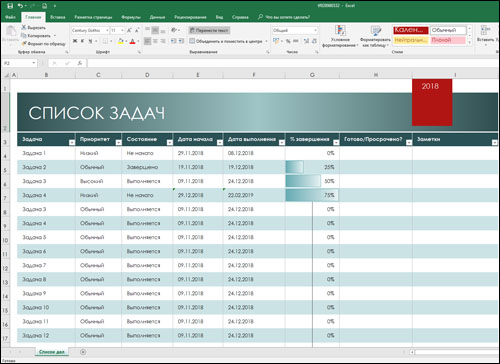500x364 pixels.
Task: Open filter arrow on Задача column
Action: point(72,143)
